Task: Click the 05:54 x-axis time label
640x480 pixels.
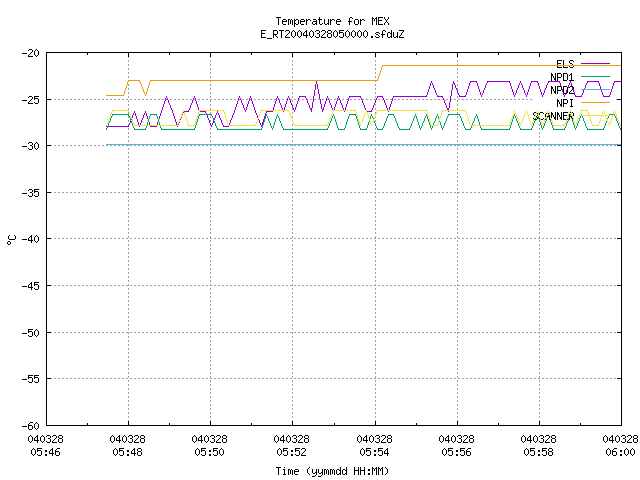Action: pos(374,452)
